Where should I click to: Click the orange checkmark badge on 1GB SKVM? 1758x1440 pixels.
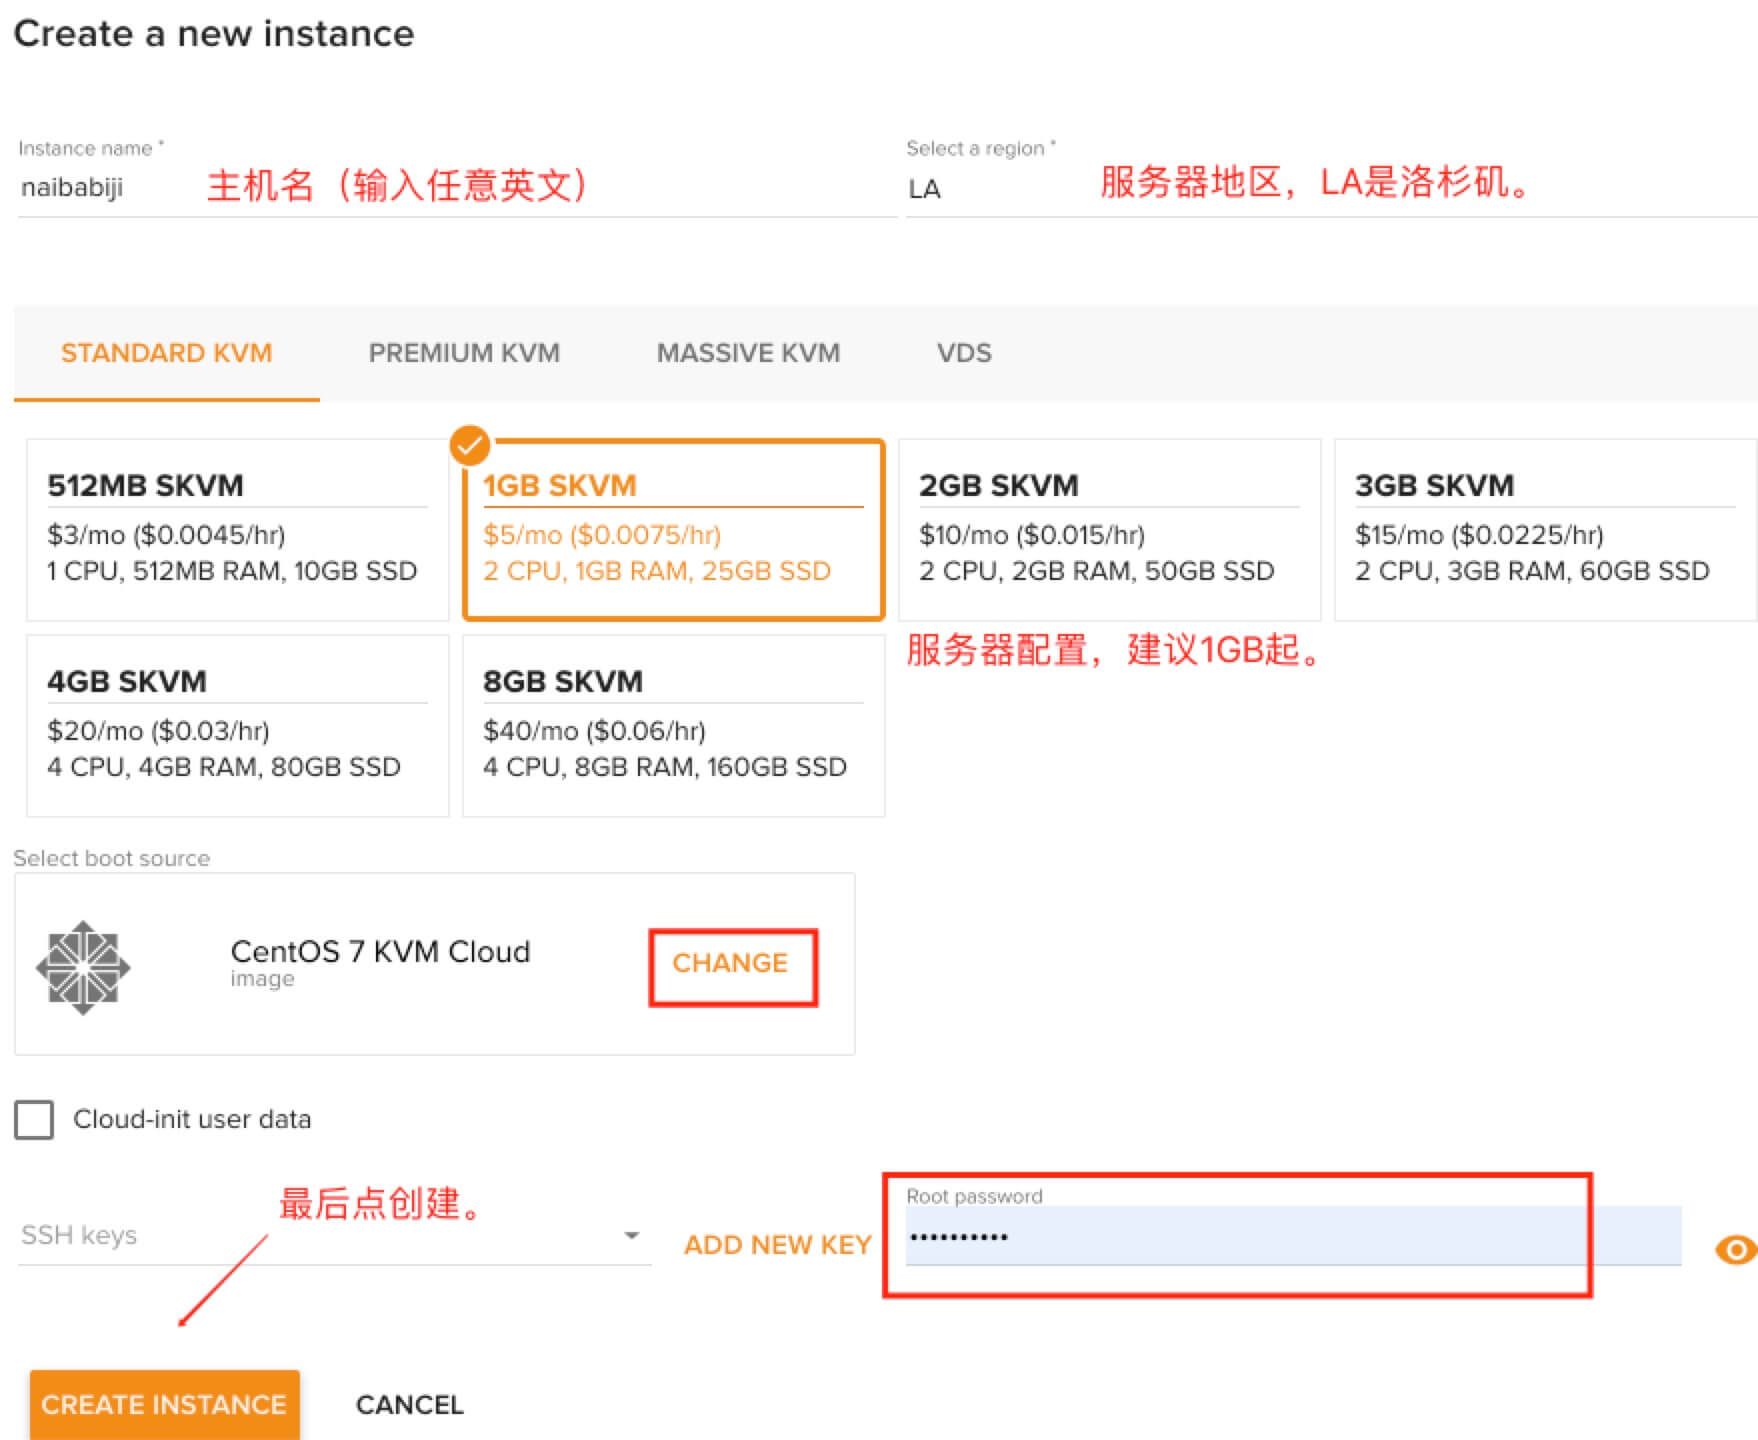tap(470, 446)
